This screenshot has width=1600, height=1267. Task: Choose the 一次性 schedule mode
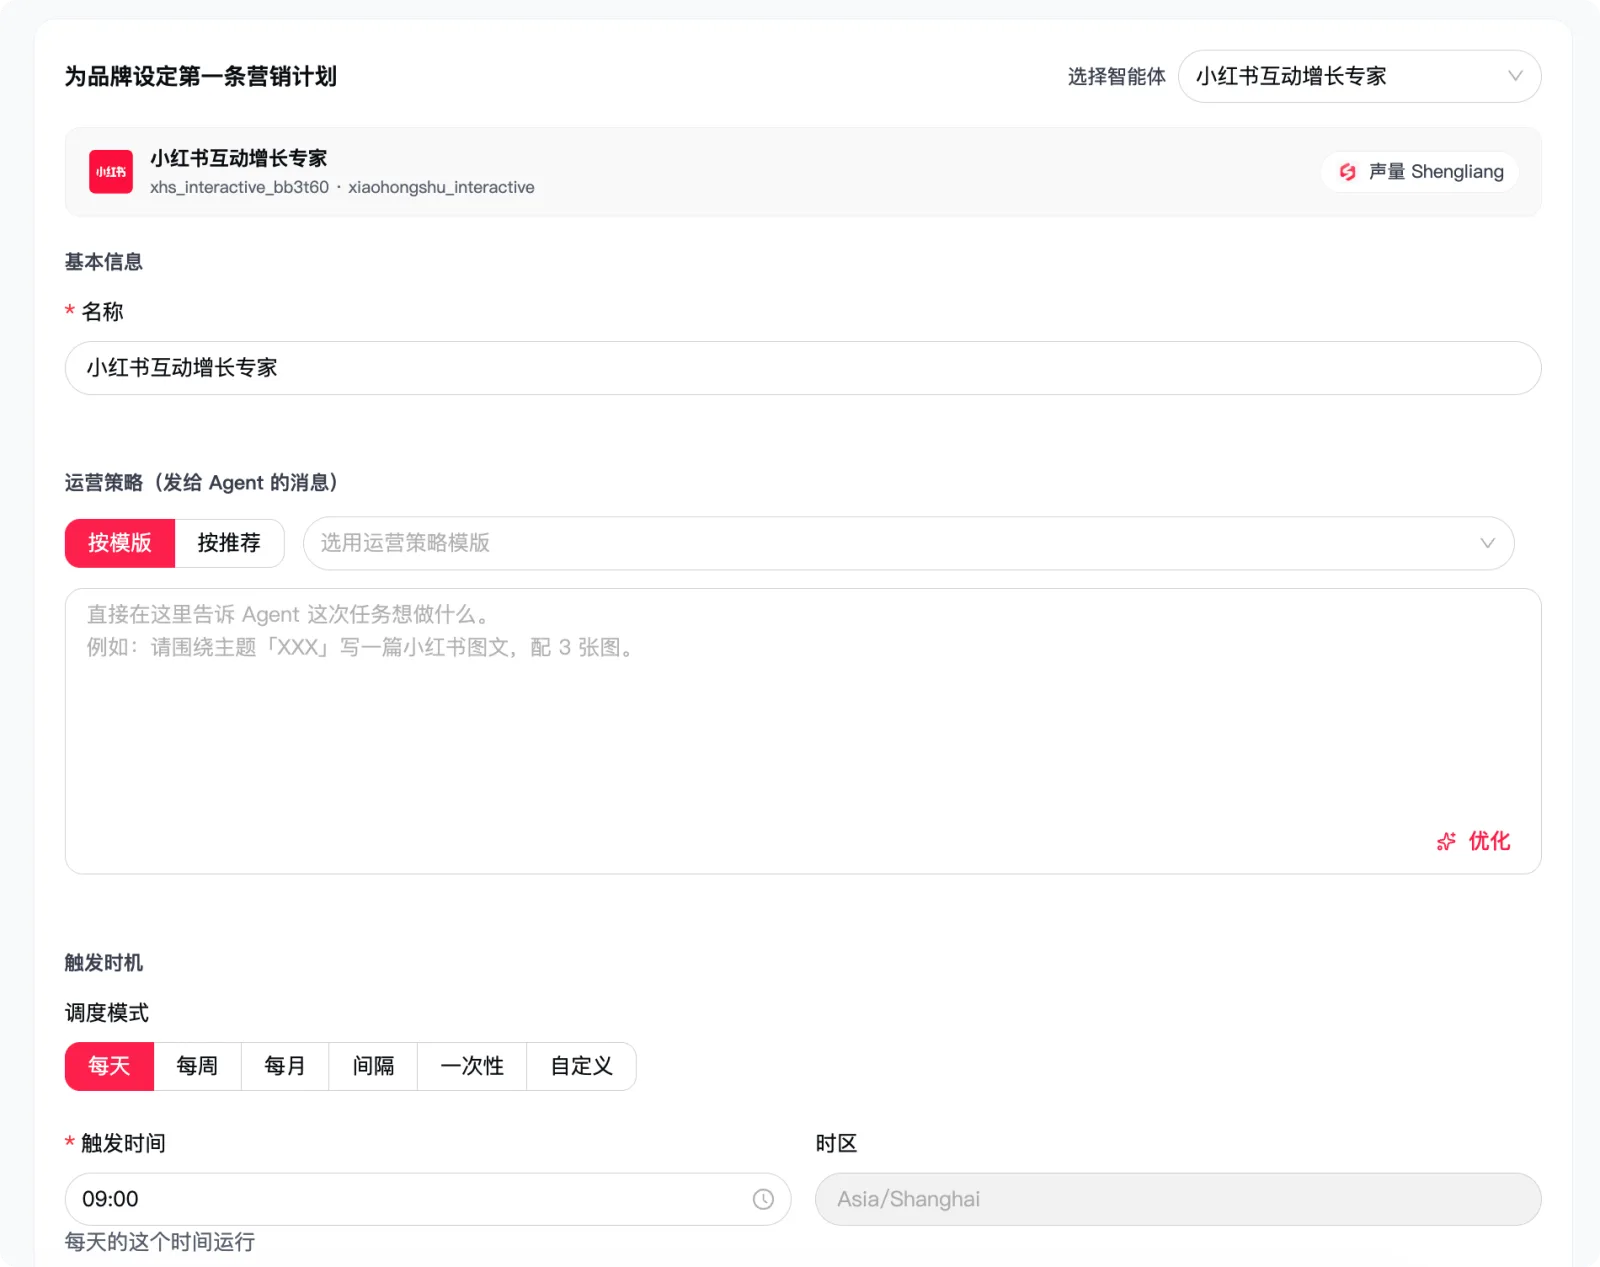472,1066
